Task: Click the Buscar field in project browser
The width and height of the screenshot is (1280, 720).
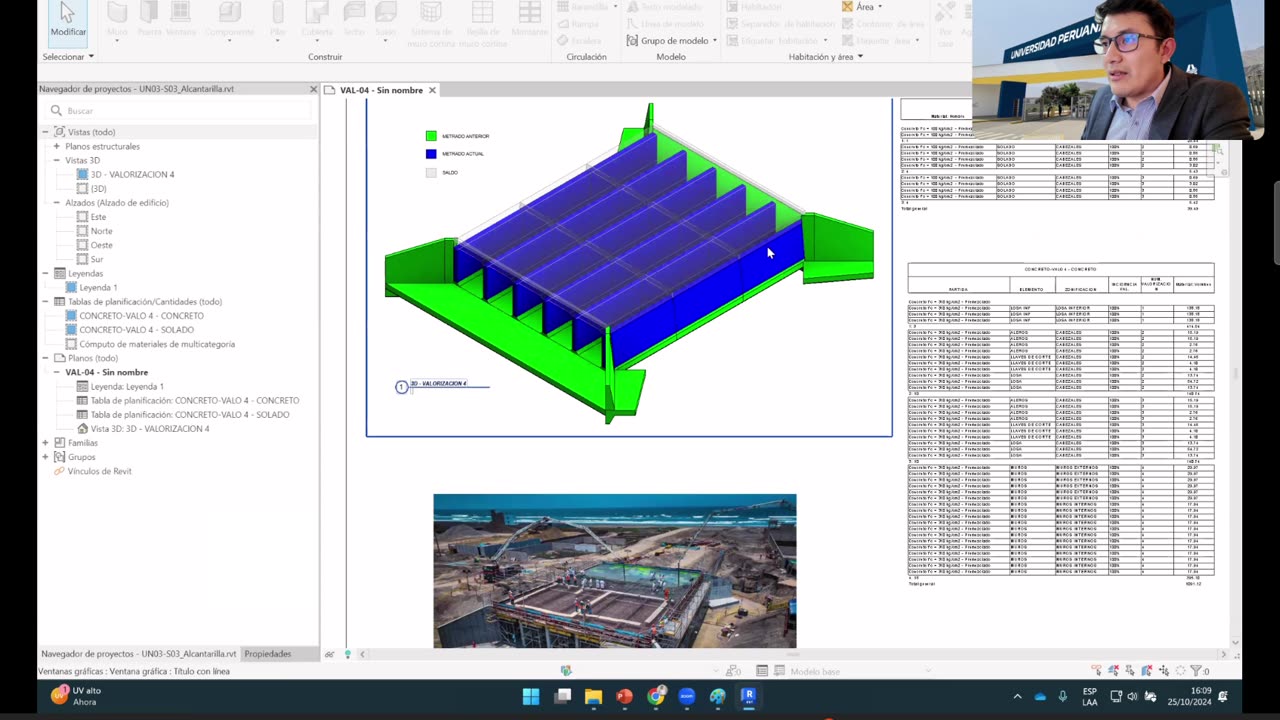Action: tap(178, 111)
